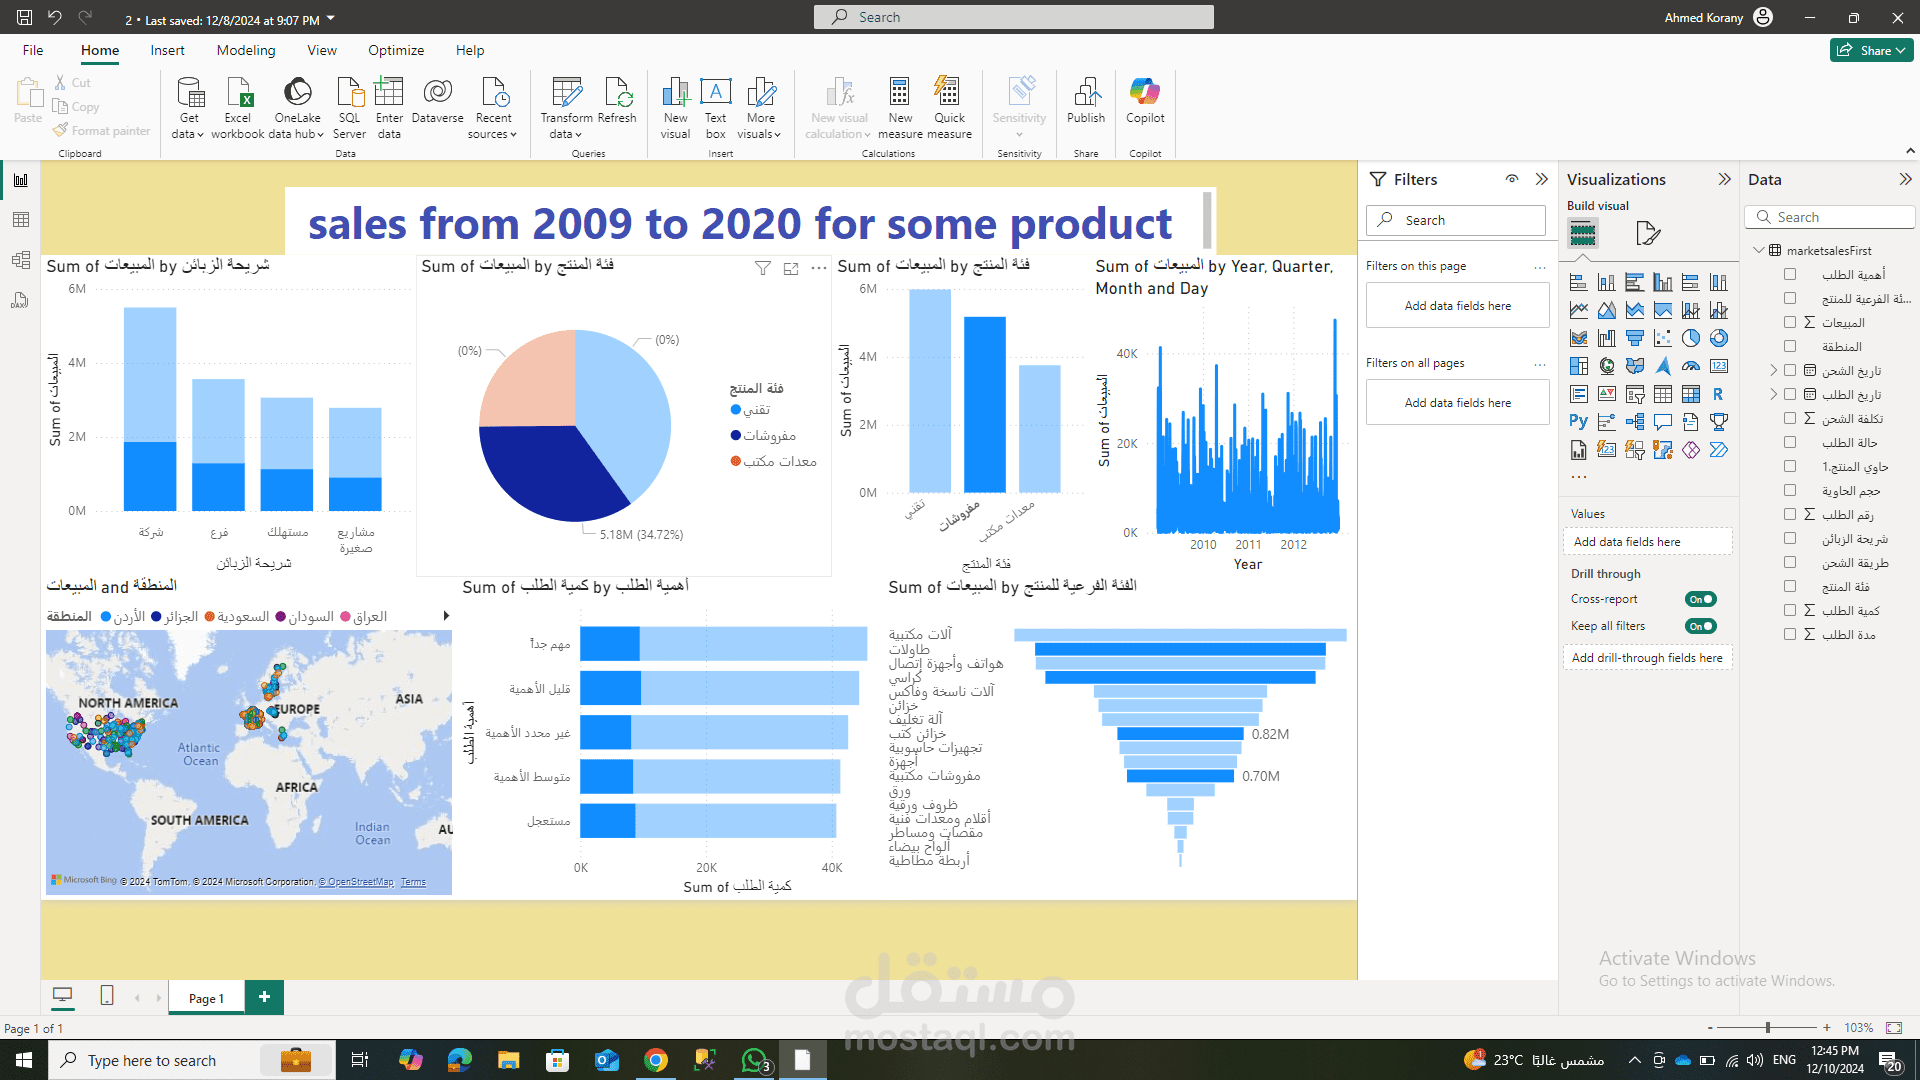Click the Share button
Viewport: 1920px width, 1080px height.
[1871, 50]
